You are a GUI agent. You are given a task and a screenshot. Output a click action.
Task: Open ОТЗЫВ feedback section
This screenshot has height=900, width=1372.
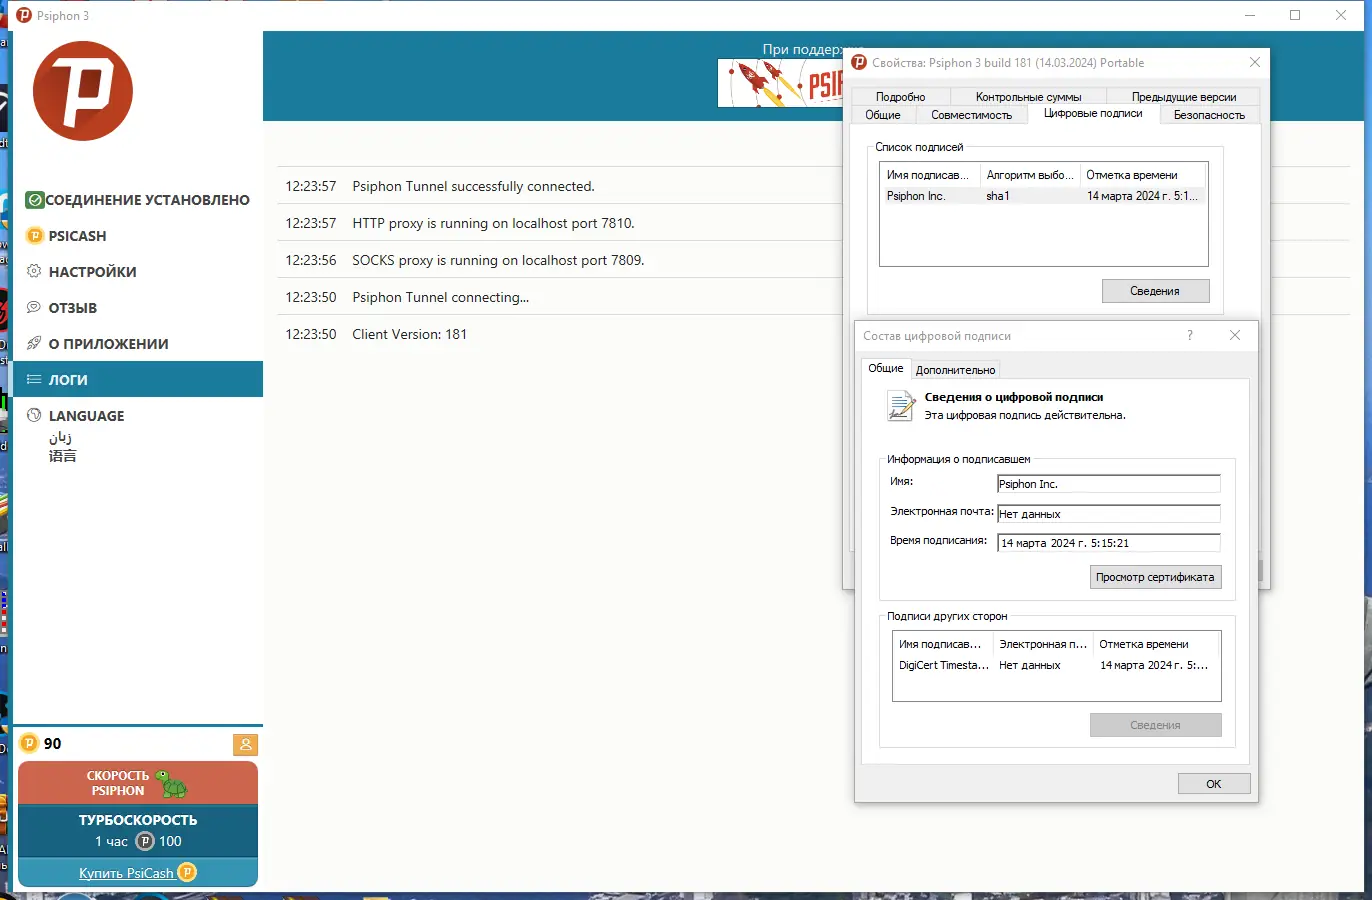[x=138, y=308]
